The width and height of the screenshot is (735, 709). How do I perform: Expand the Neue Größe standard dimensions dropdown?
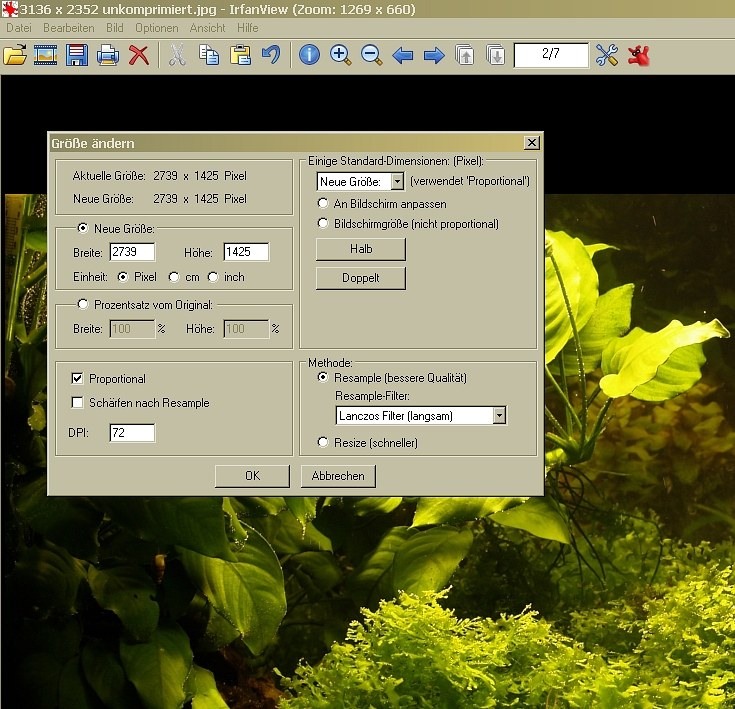pyautogui.click(x=397, y=182)
